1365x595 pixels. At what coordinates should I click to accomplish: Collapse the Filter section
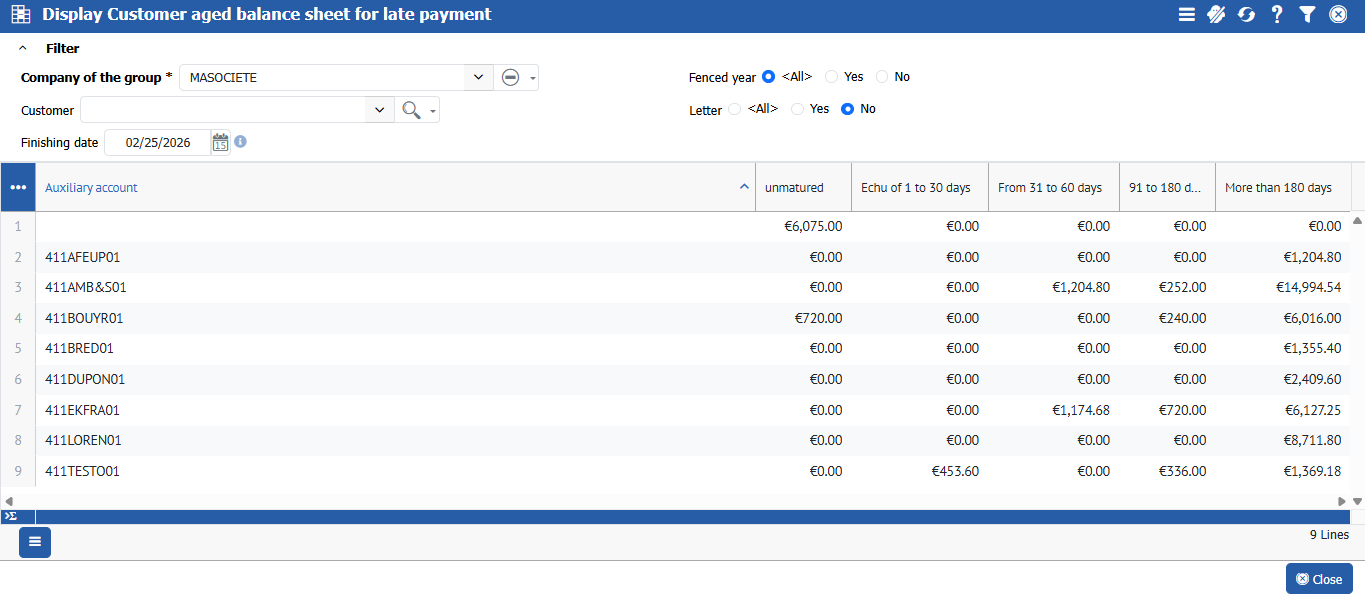point(23,48)
